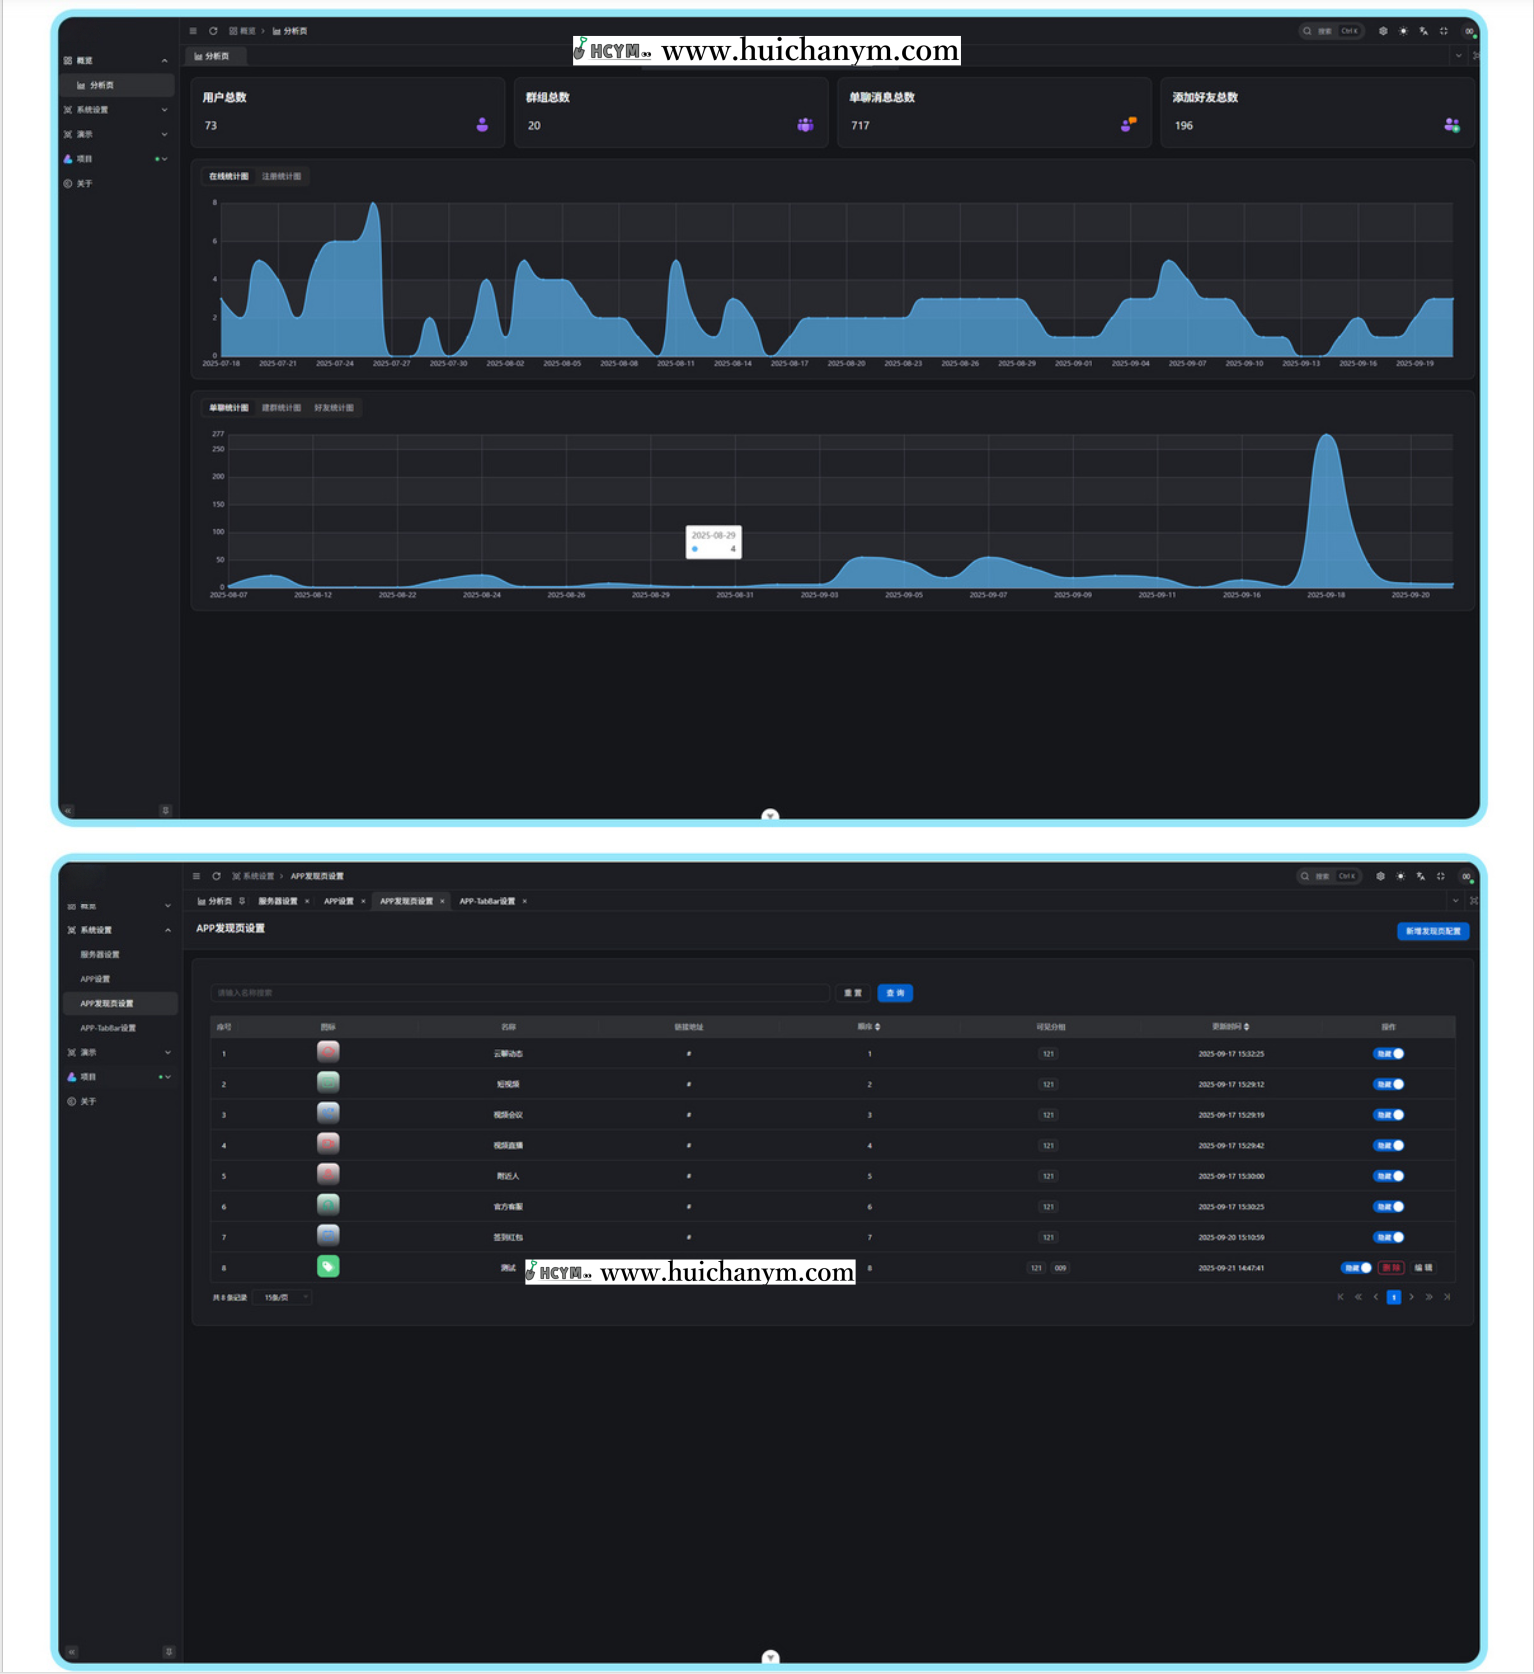Click the language translate icon in the analytics dashboard header
This screenshot has height=1674, width=1534.
pos(1423,31)
